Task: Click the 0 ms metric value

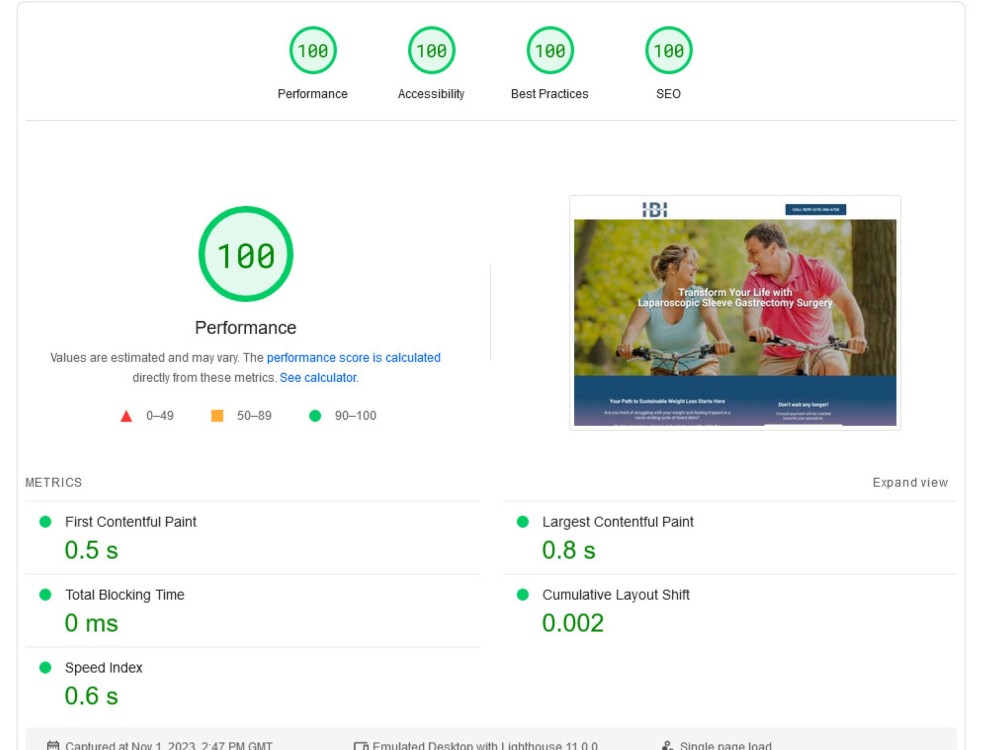Action: (x=91, y=623)
